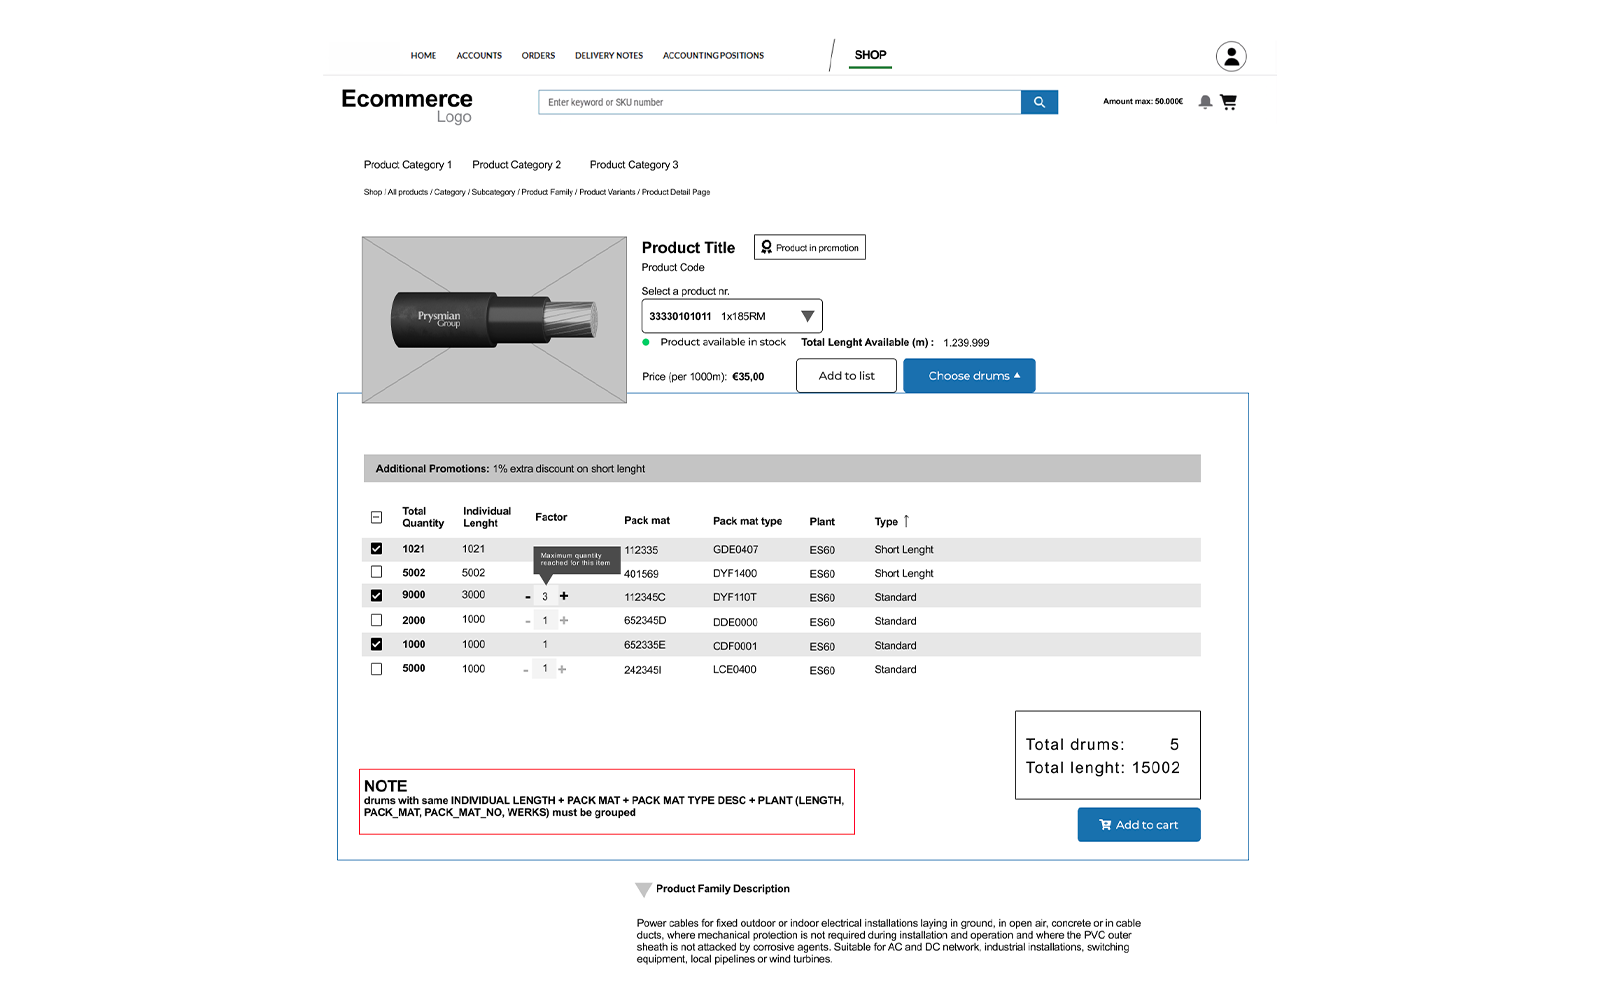Increase factor for the 5000 row
This screenshot has height=1000, width=1600.
tap(562, 669)
